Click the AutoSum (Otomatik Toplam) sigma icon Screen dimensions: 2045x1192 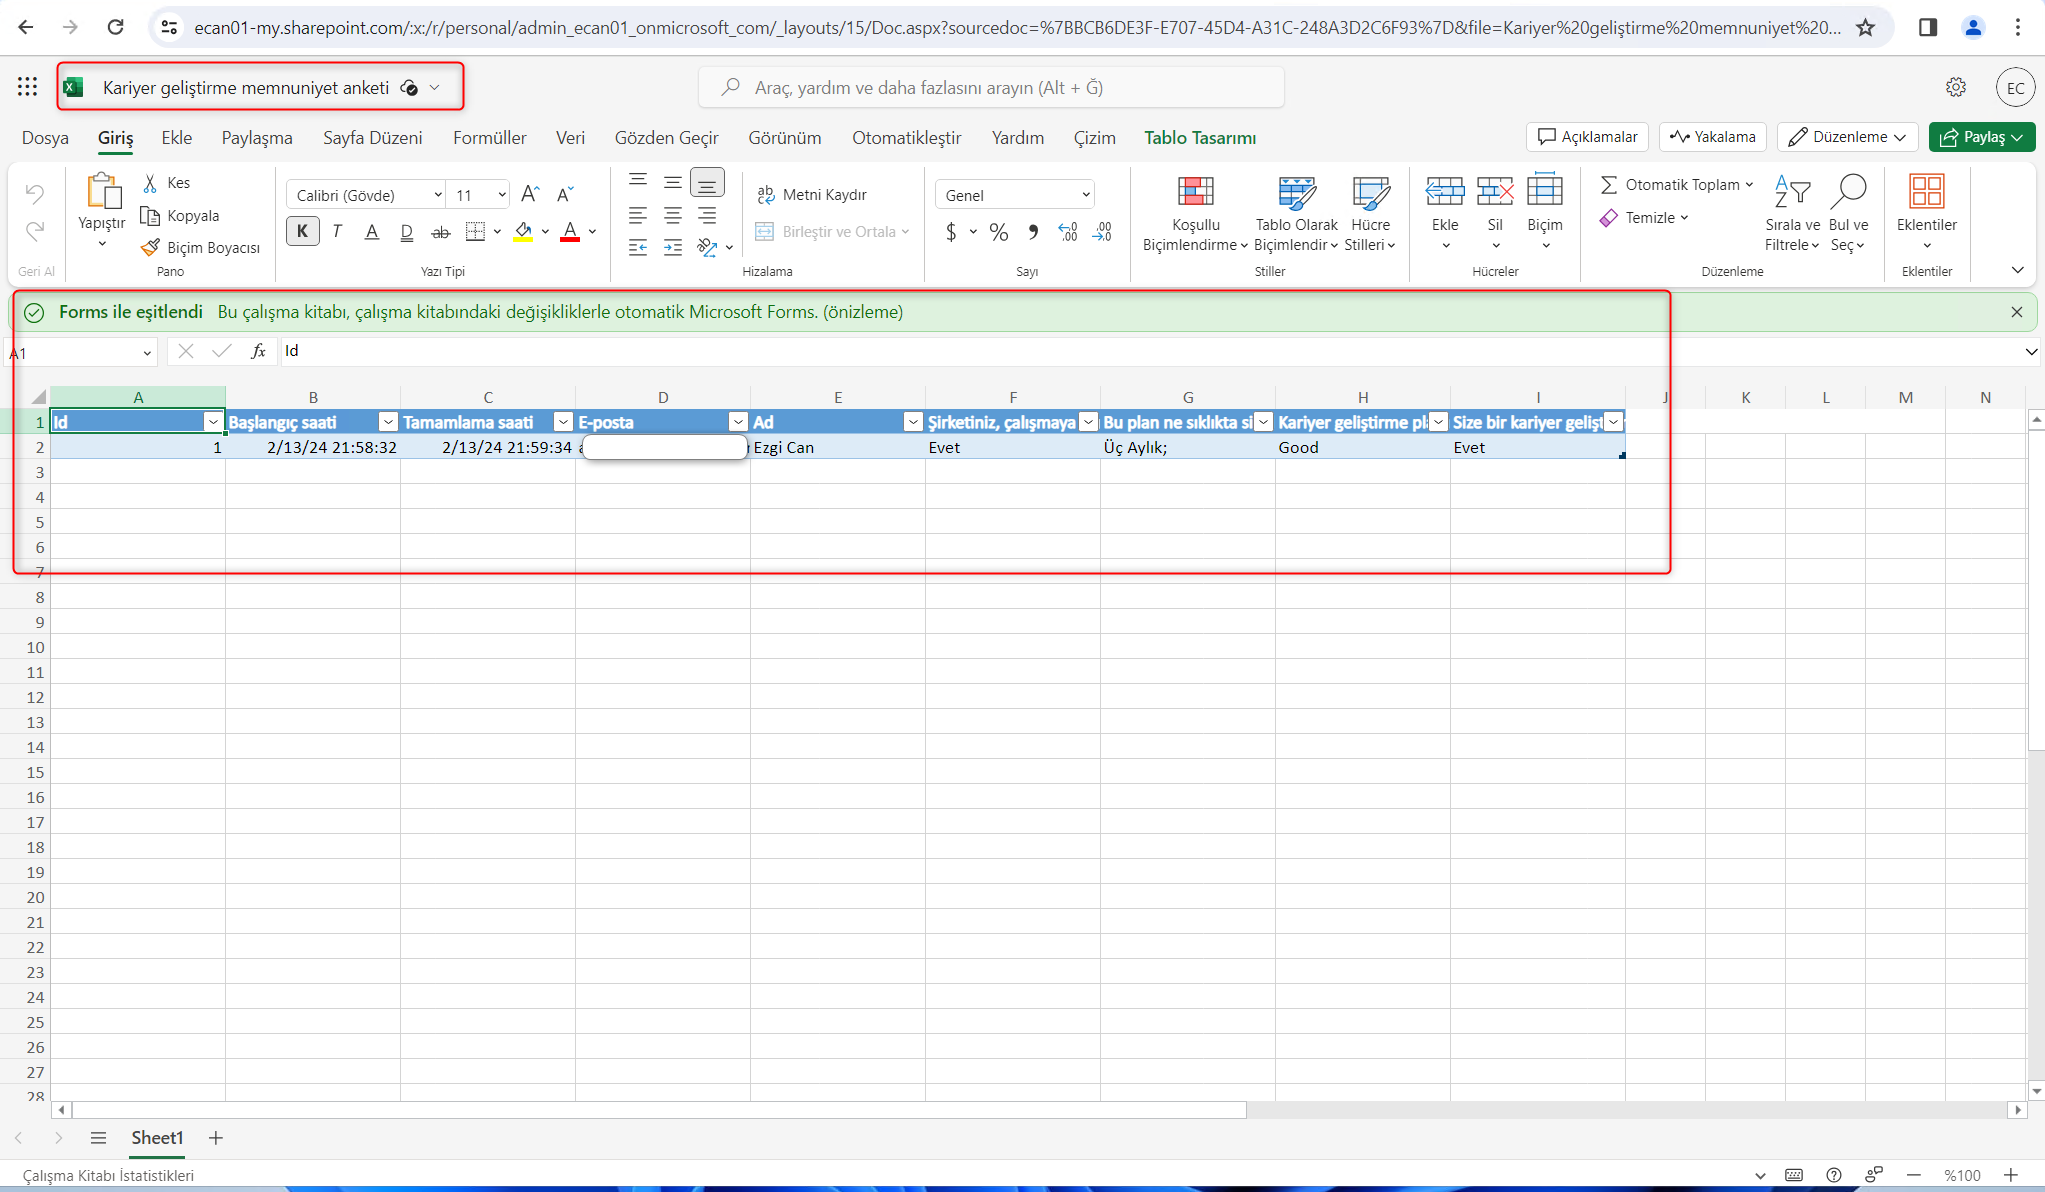pyautogui.click(x=1608, y=185)
